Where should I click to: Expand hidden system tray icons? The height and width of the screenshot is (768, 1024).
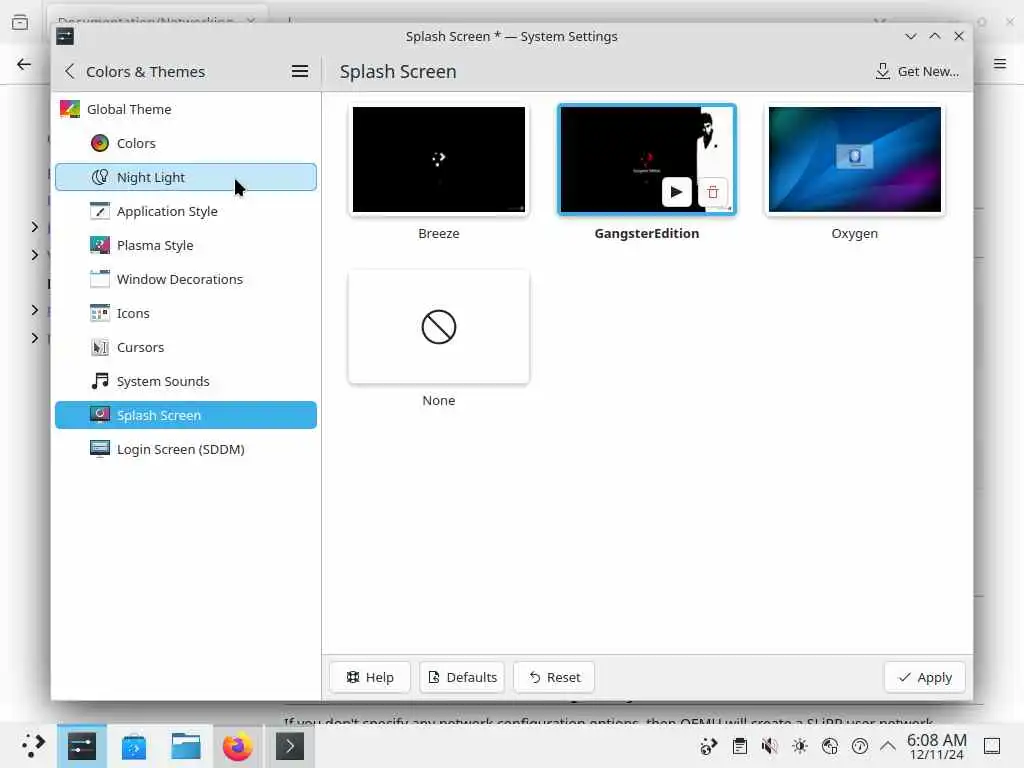tap(888, 746)
